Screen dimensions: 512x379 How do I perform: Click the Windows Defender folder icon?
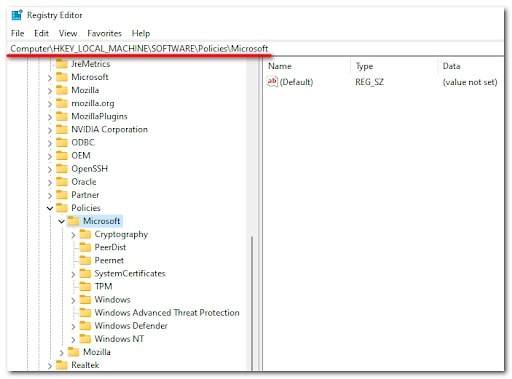[x=85, y=326]
